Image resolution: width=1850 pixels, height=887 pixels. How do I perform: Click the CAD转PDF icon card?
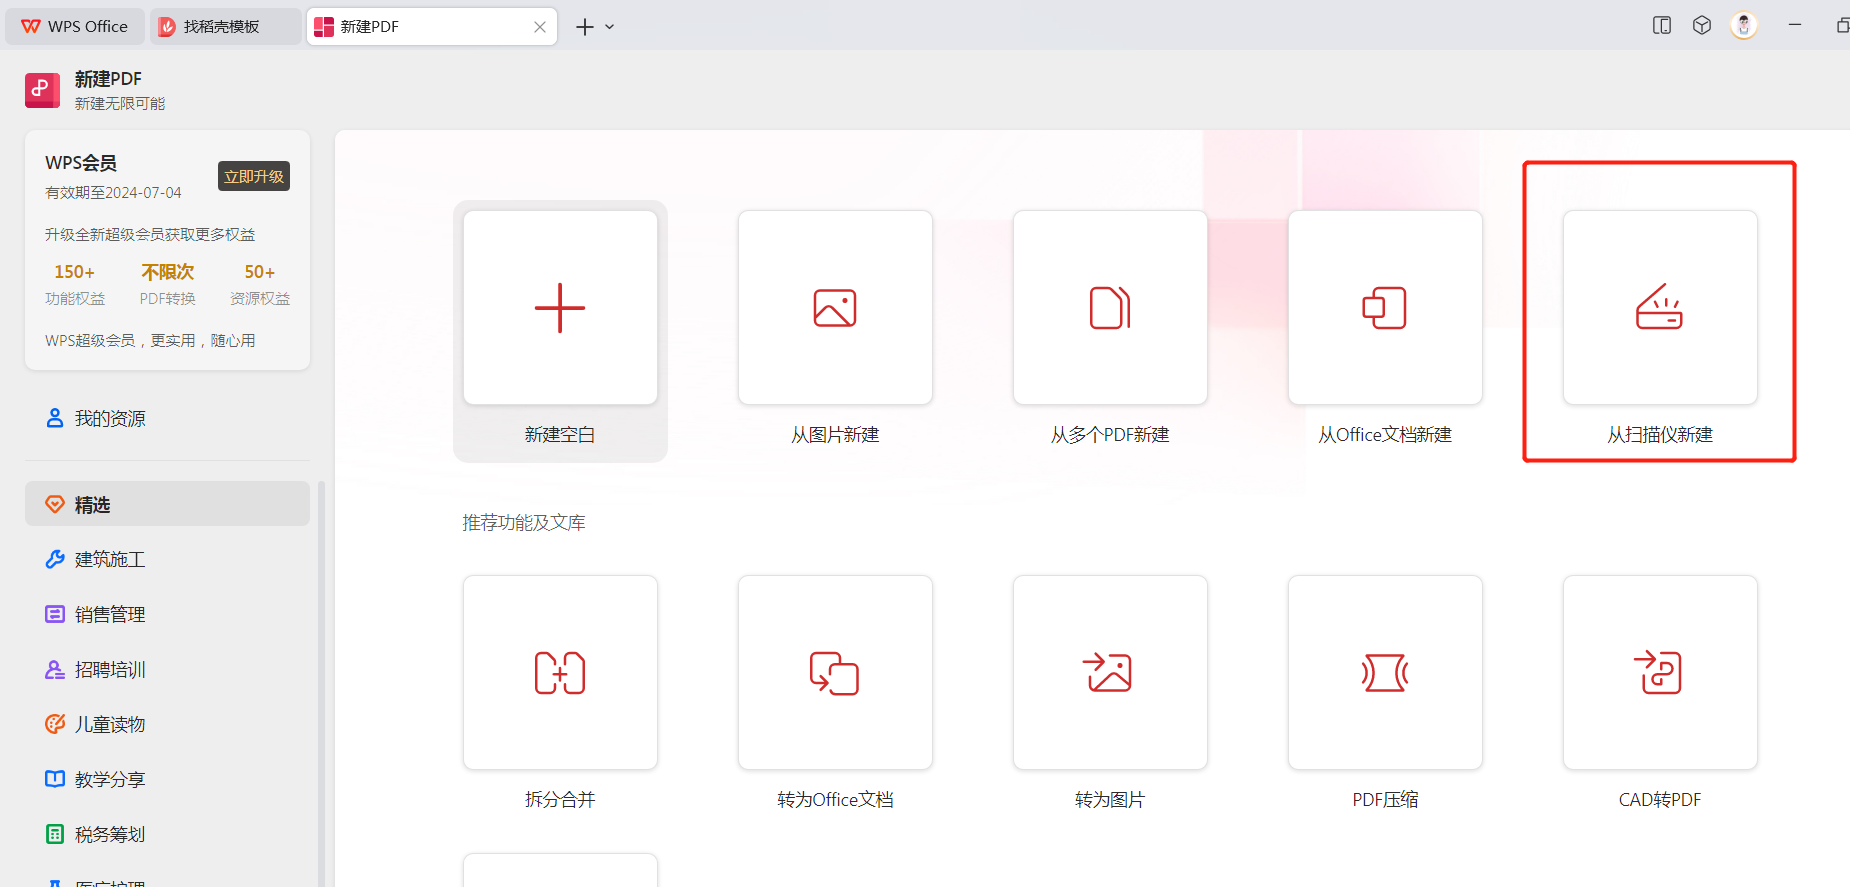coord(1659,672)
